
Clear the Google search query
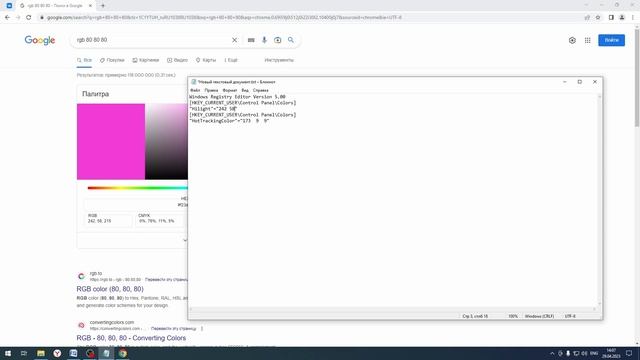point(234,40)
